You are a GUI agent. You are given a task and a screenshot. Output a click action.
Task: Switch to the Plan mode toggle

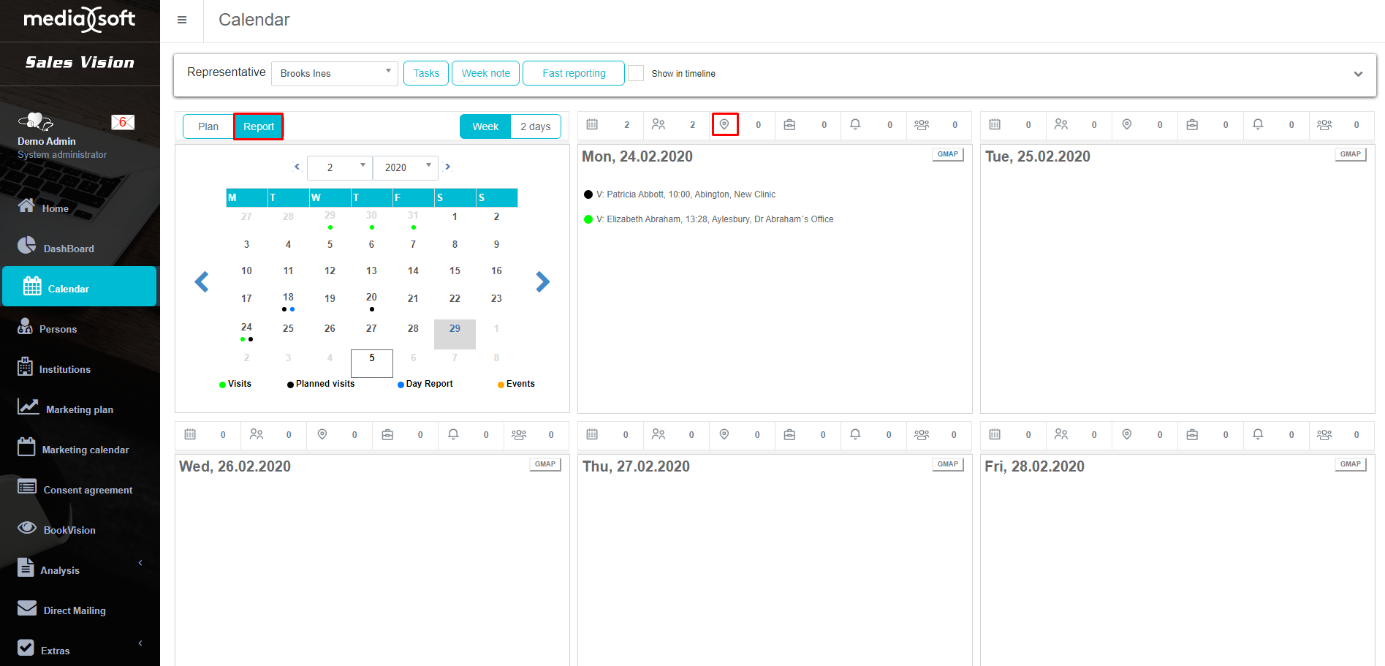pyautogui.click(x=208, y=126)
